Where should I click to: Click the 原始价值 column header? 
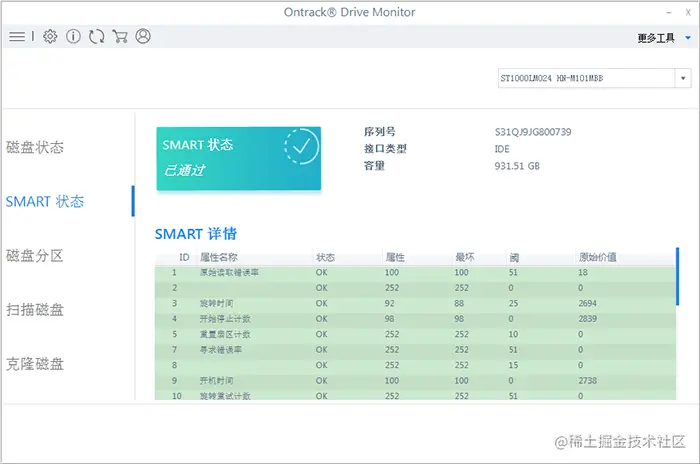click(598, 257)
